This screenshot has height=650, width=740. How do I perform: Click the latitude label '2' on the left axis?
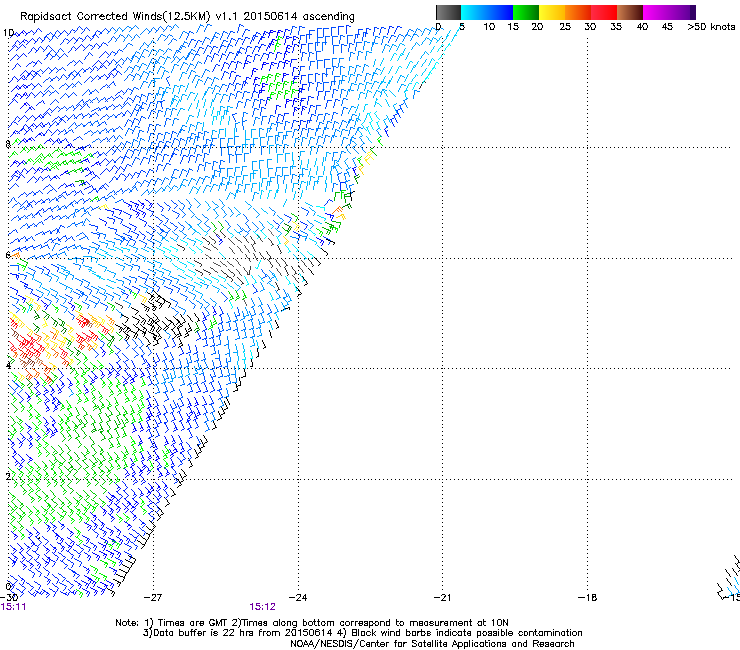coord(8,477)
